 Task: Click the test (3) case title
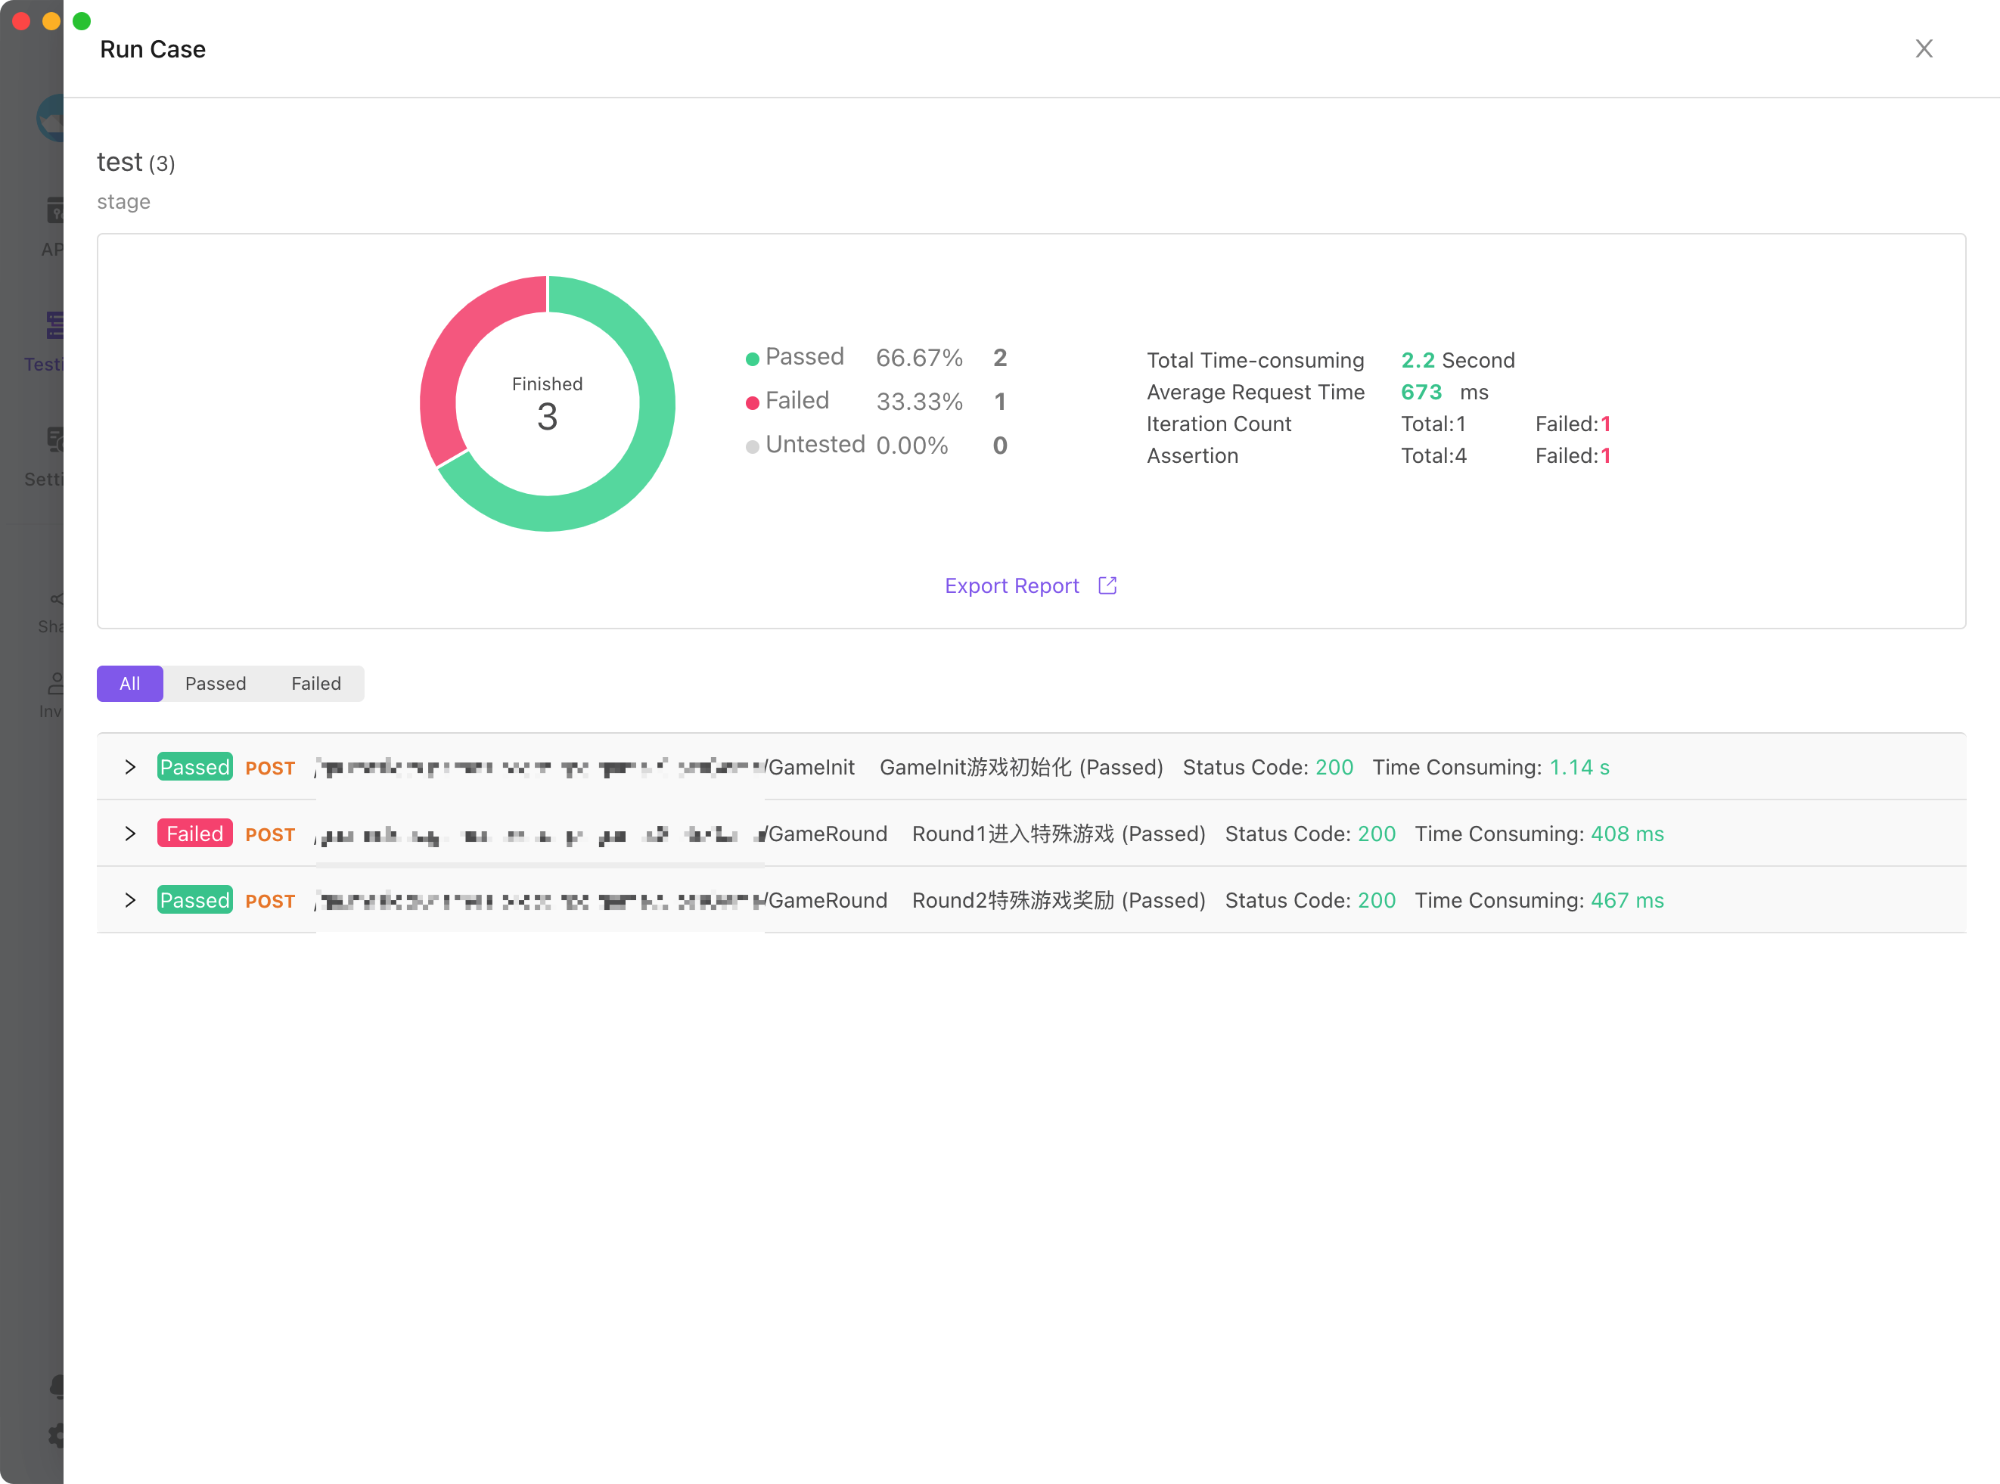pos(136,162)
